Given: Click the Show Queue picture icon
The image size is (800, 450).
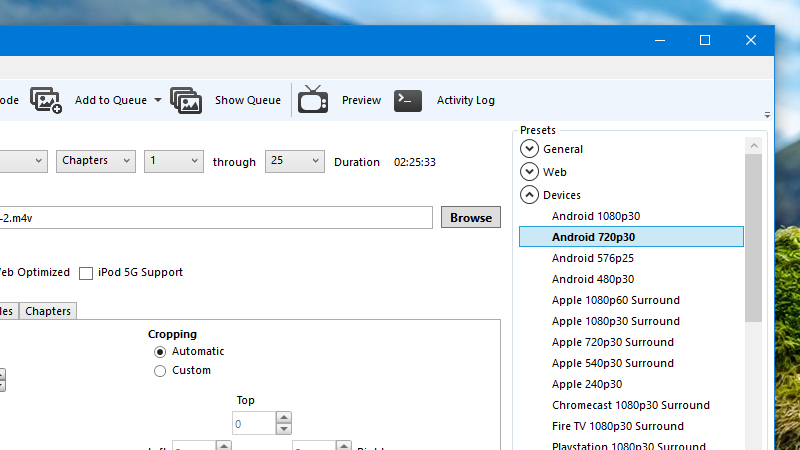Looking at the screenshot, I should (186, 100).
